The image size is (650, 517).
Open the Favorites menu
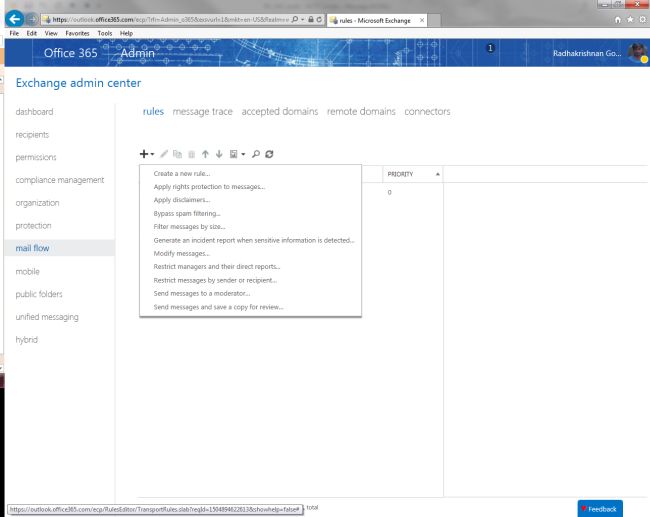[x=77, y=33]
